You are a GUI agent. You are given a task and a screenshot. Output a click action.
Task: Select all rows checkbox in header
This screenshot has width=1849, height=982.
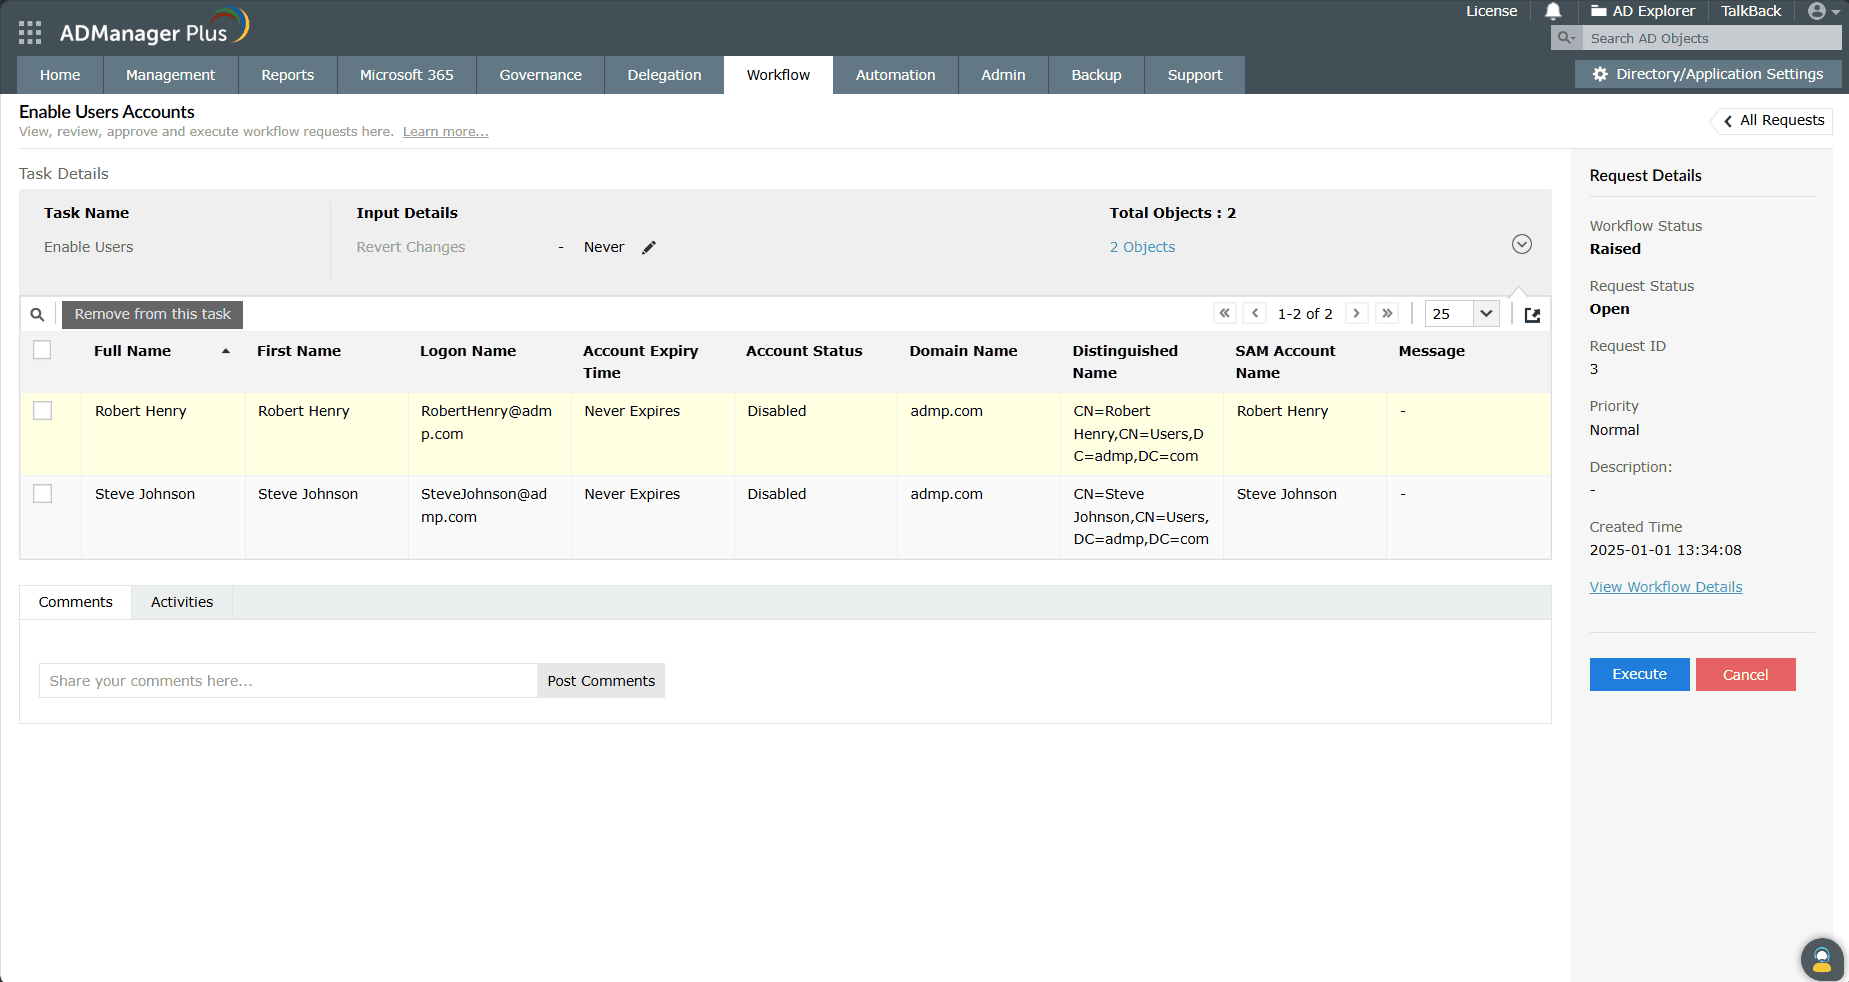[42, 350]
